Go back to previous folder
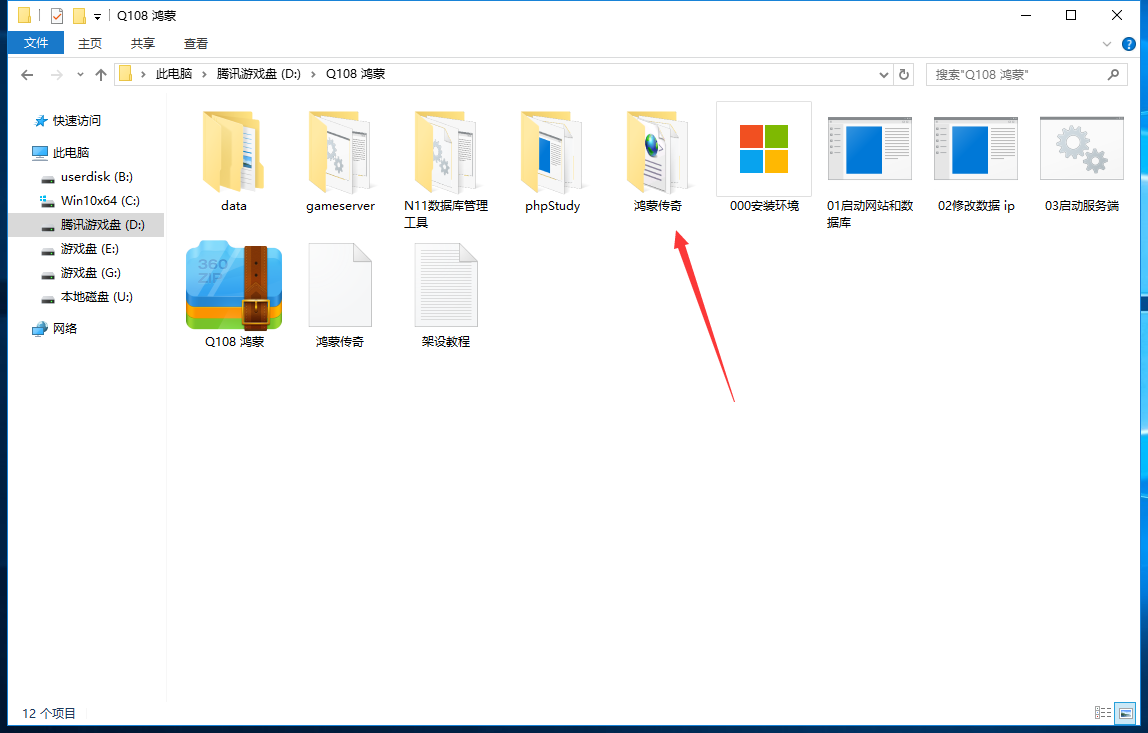The height and width of the screenshot is (733, 1148). pyautogui.click(x=27, y=75)
